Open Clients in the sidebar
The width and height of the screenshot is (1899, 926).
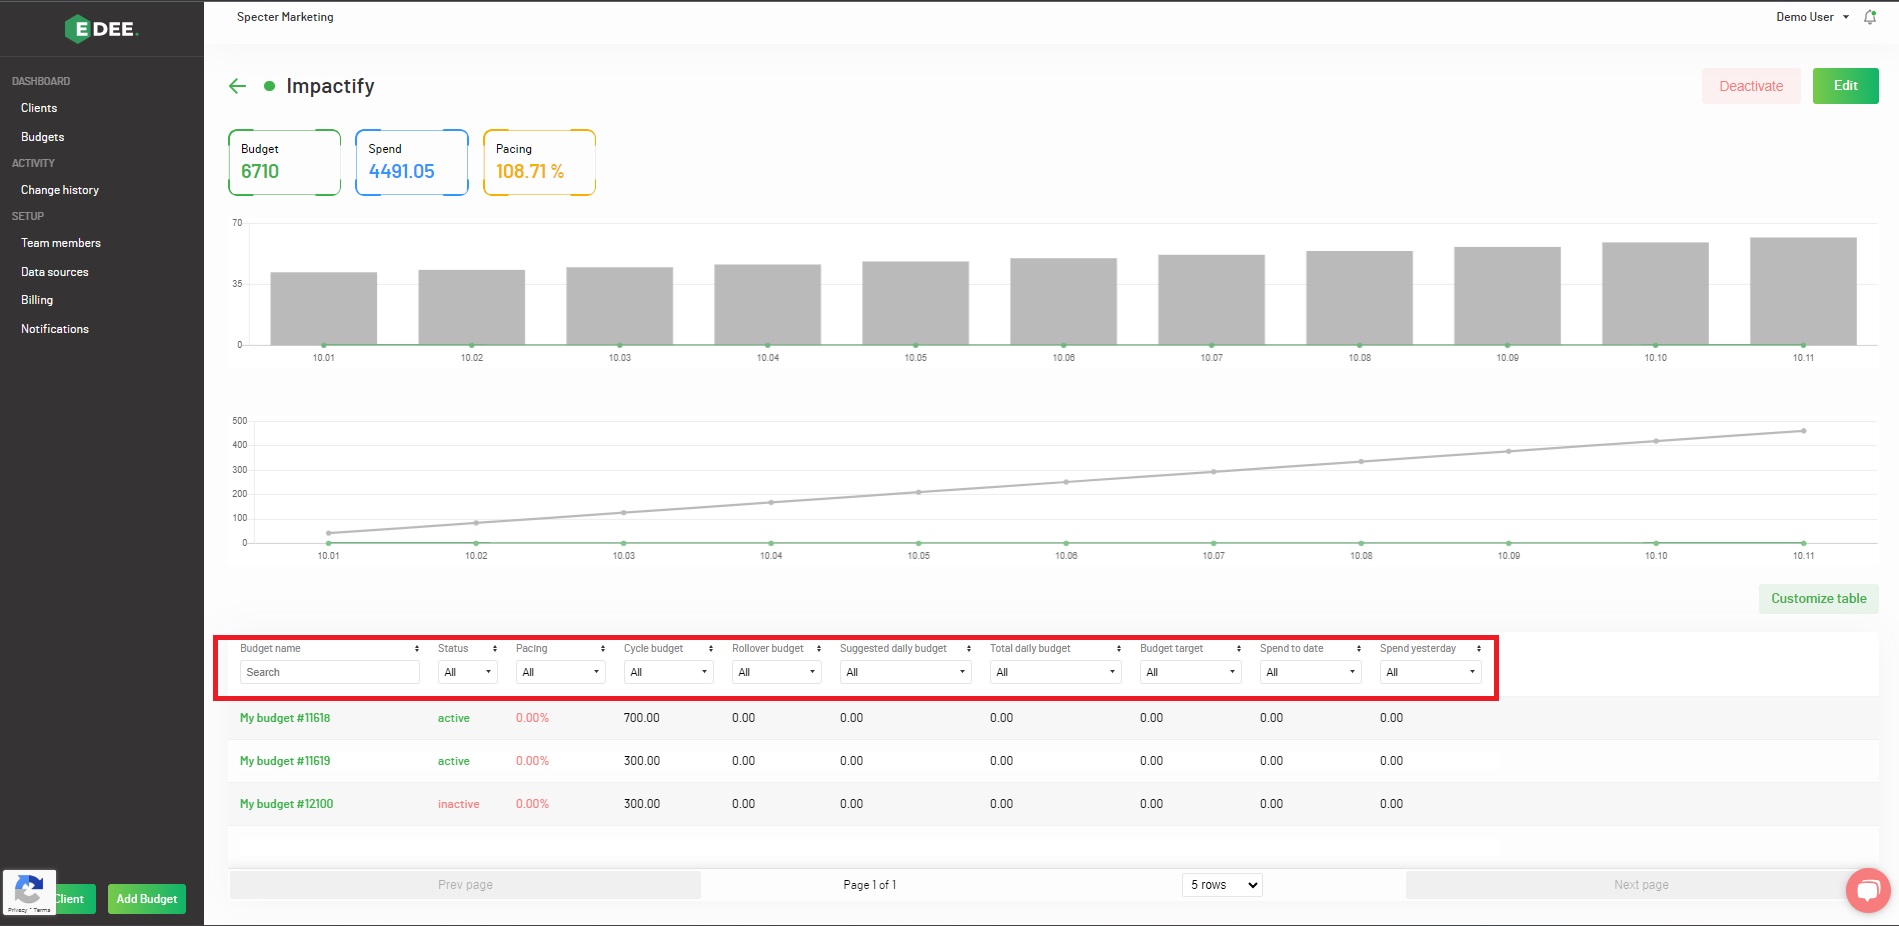[x=39, y=108]
